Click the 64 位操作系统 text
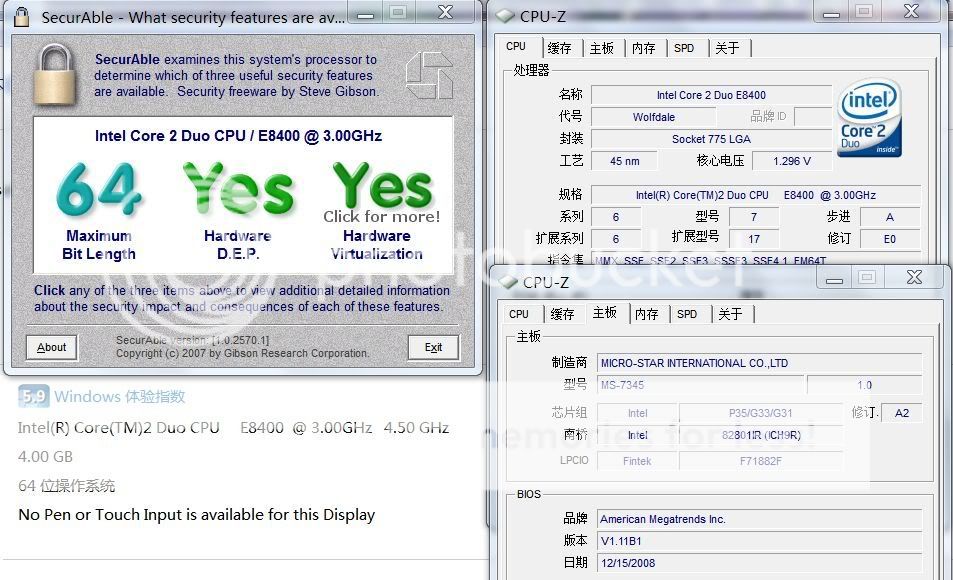This screenshot has width=953, height=580. pyautogui.click(x=66, y=486)
